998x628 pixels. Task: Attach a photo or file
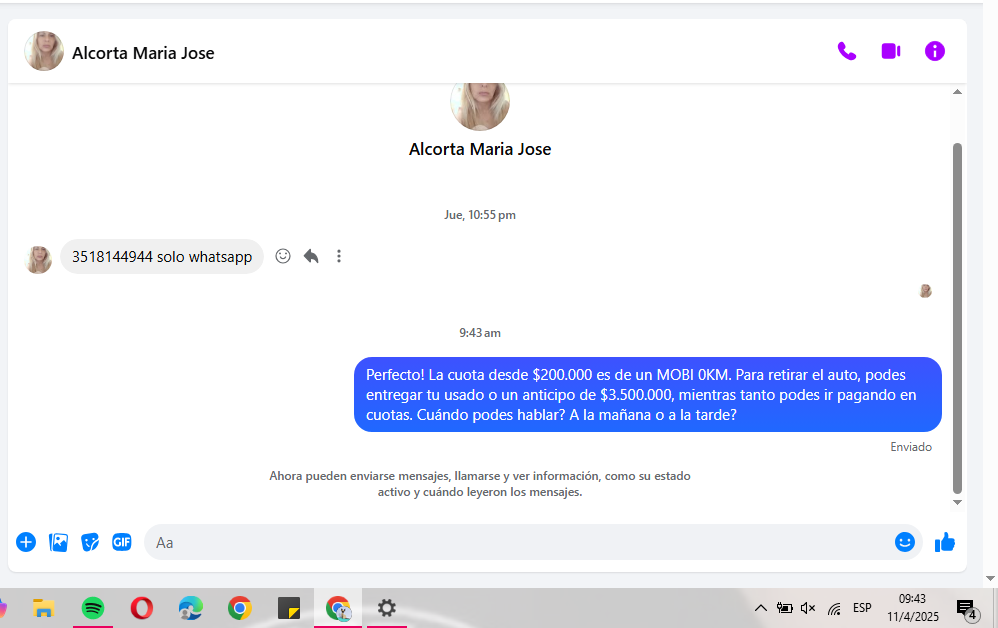click(x=59, y=542)
